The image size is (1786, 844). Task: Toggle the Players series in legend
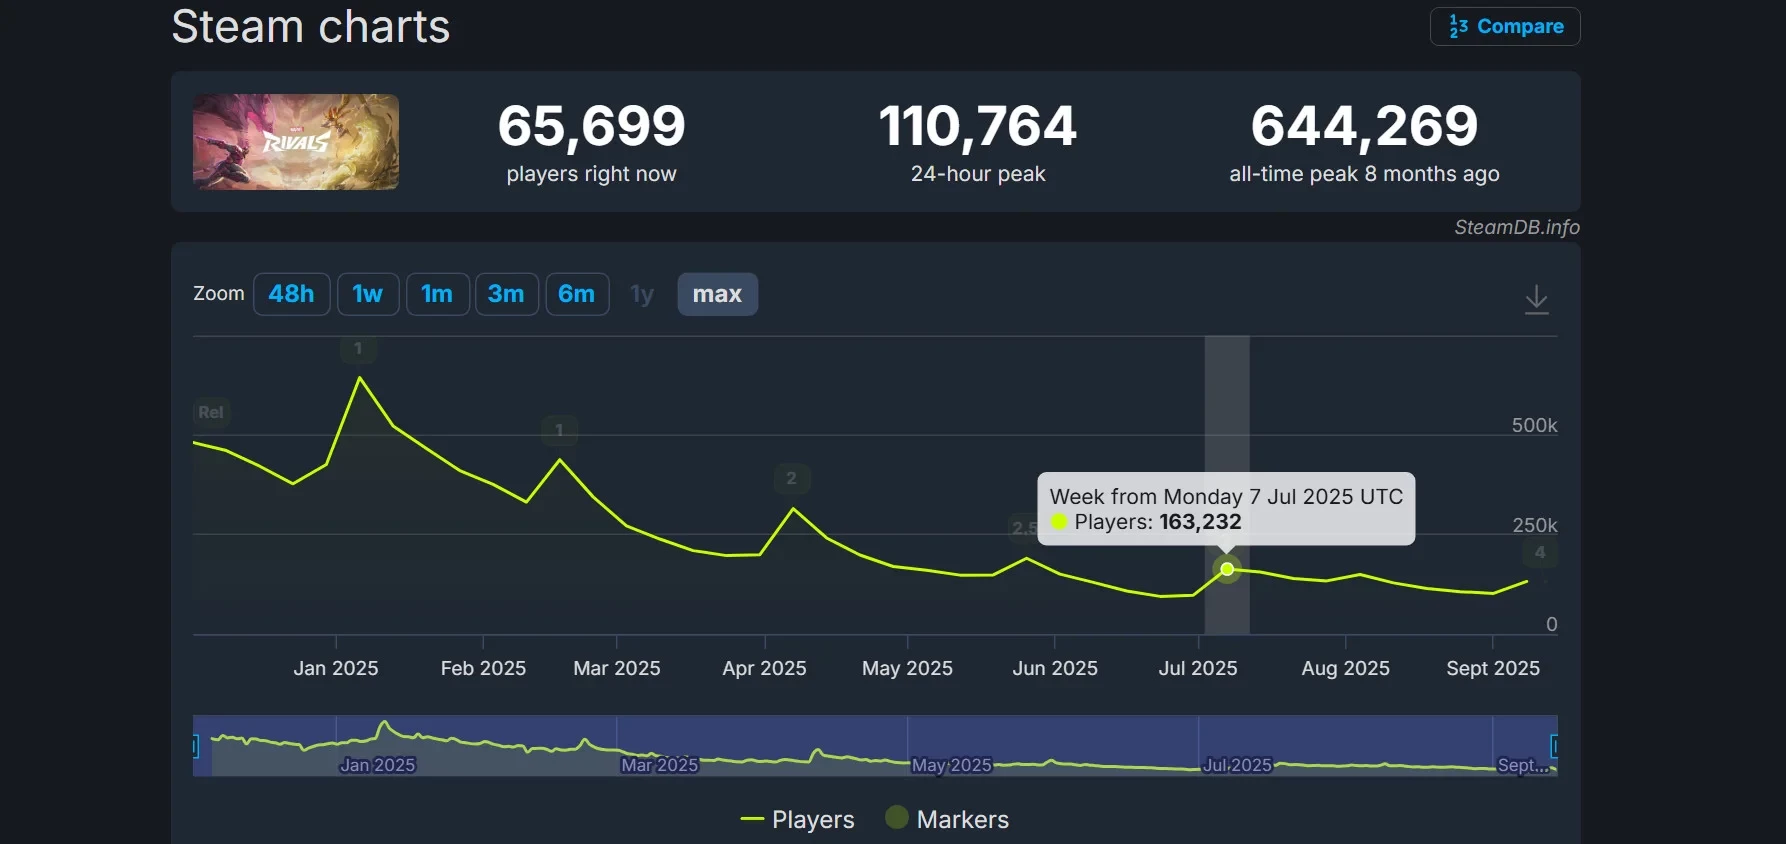798,820
